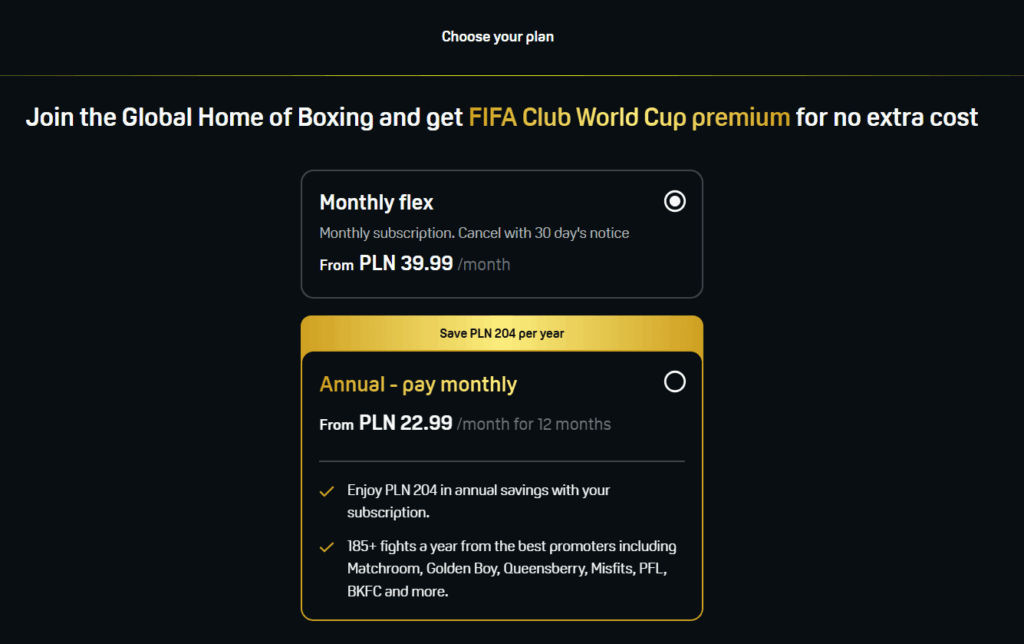Click the checkmark icon beside annual savings
Screen dimensions: 1024x644
[327, 491]
